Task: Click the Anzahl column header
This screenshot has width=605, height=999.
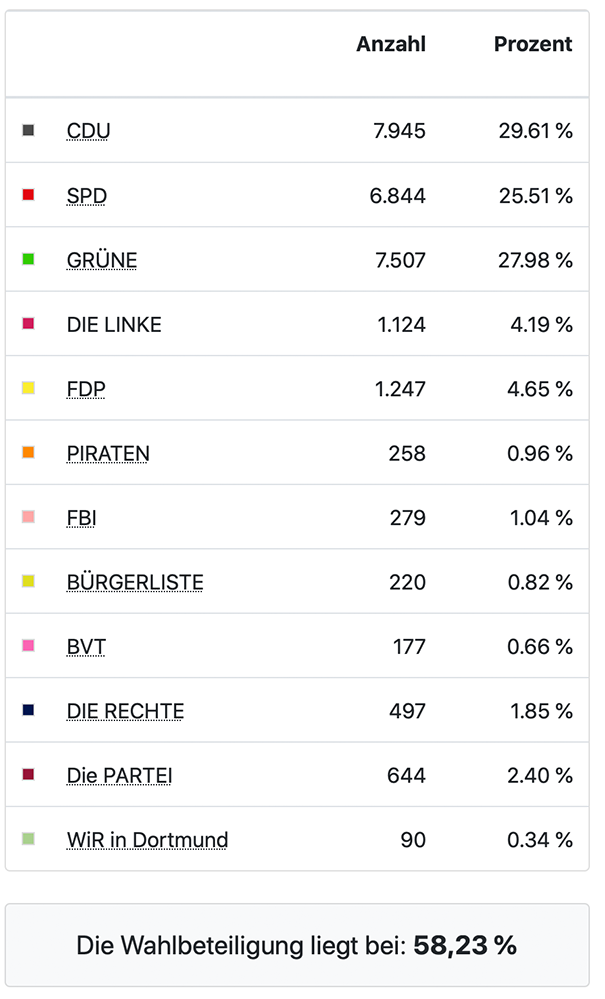Action: (391, 44)
